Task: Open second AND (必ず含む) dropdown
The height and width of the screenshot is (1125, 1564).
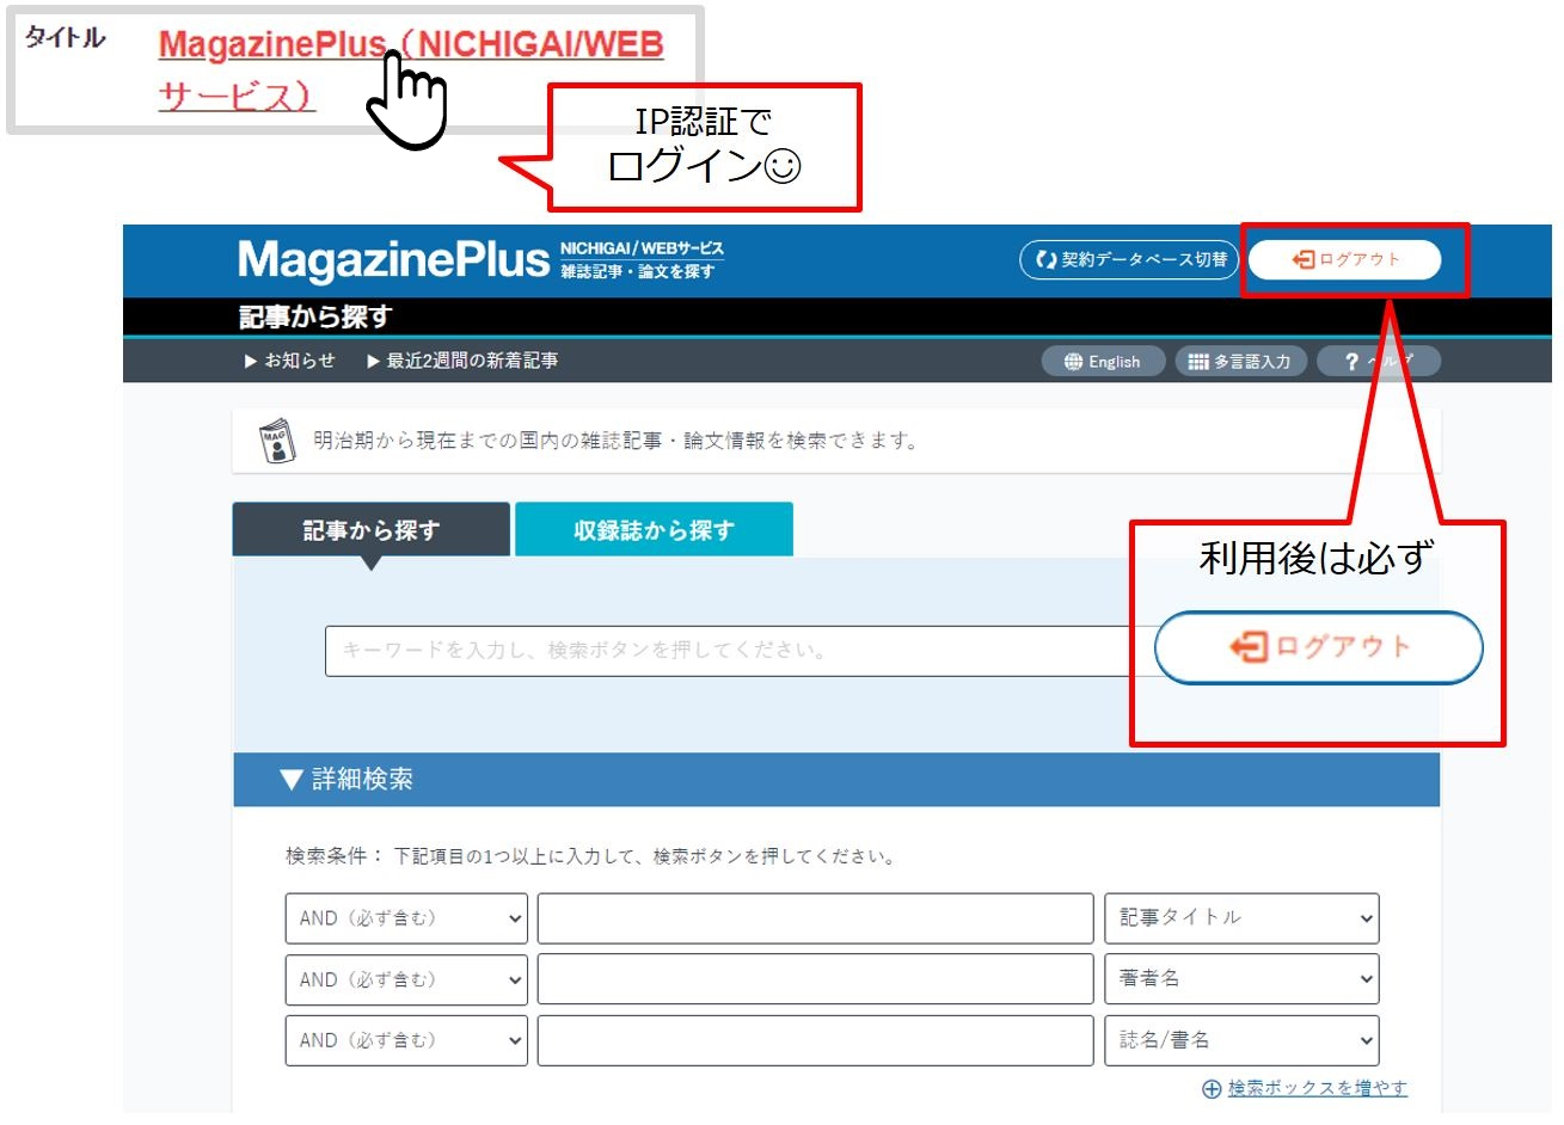Action: click(406, 980)
